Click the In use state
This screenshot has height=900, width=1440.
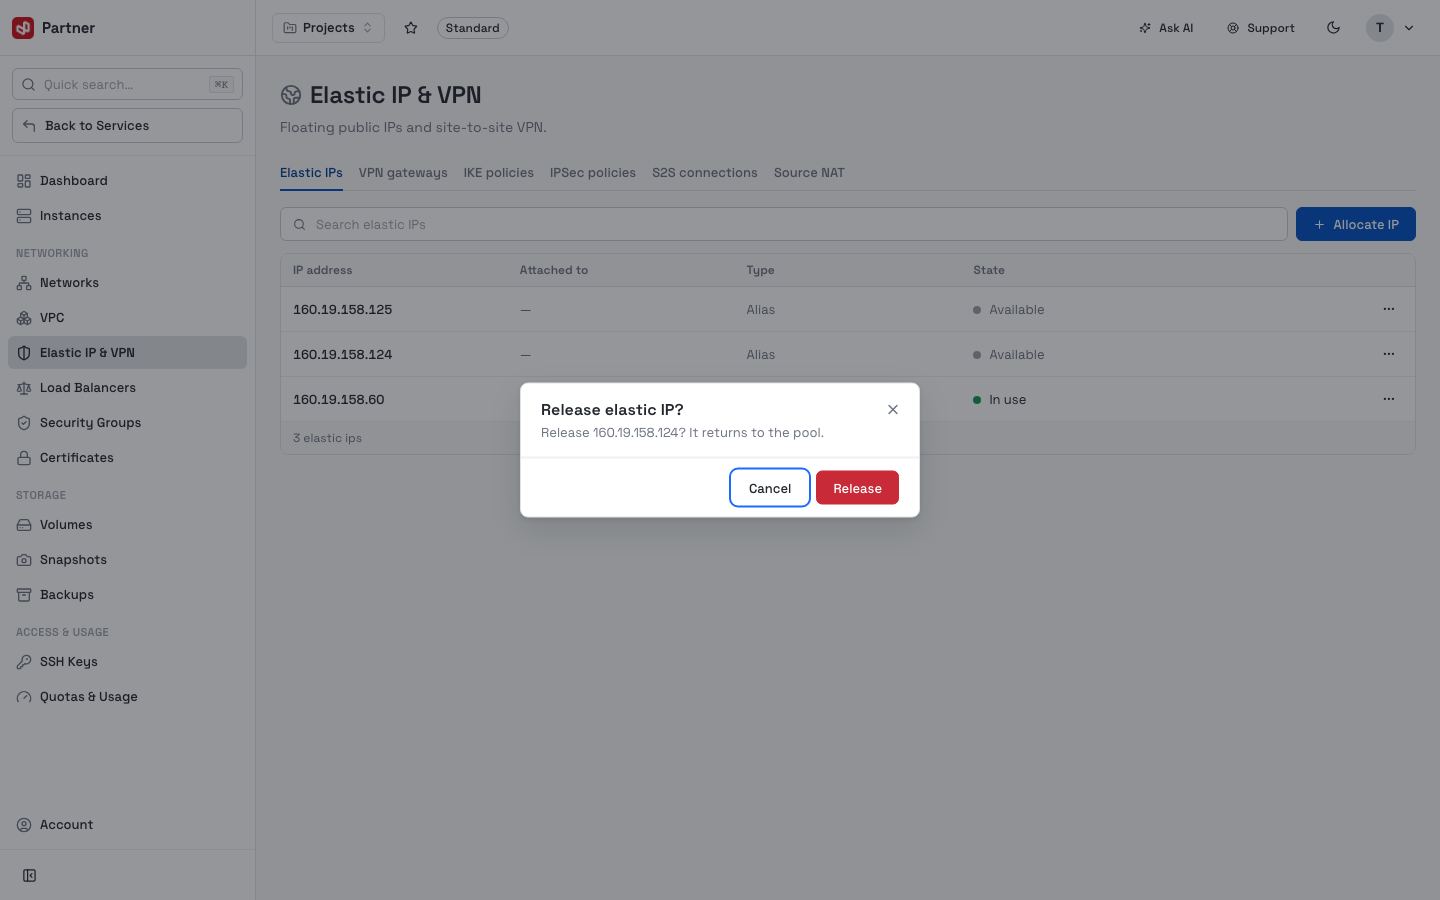click(x=999, y=400)
